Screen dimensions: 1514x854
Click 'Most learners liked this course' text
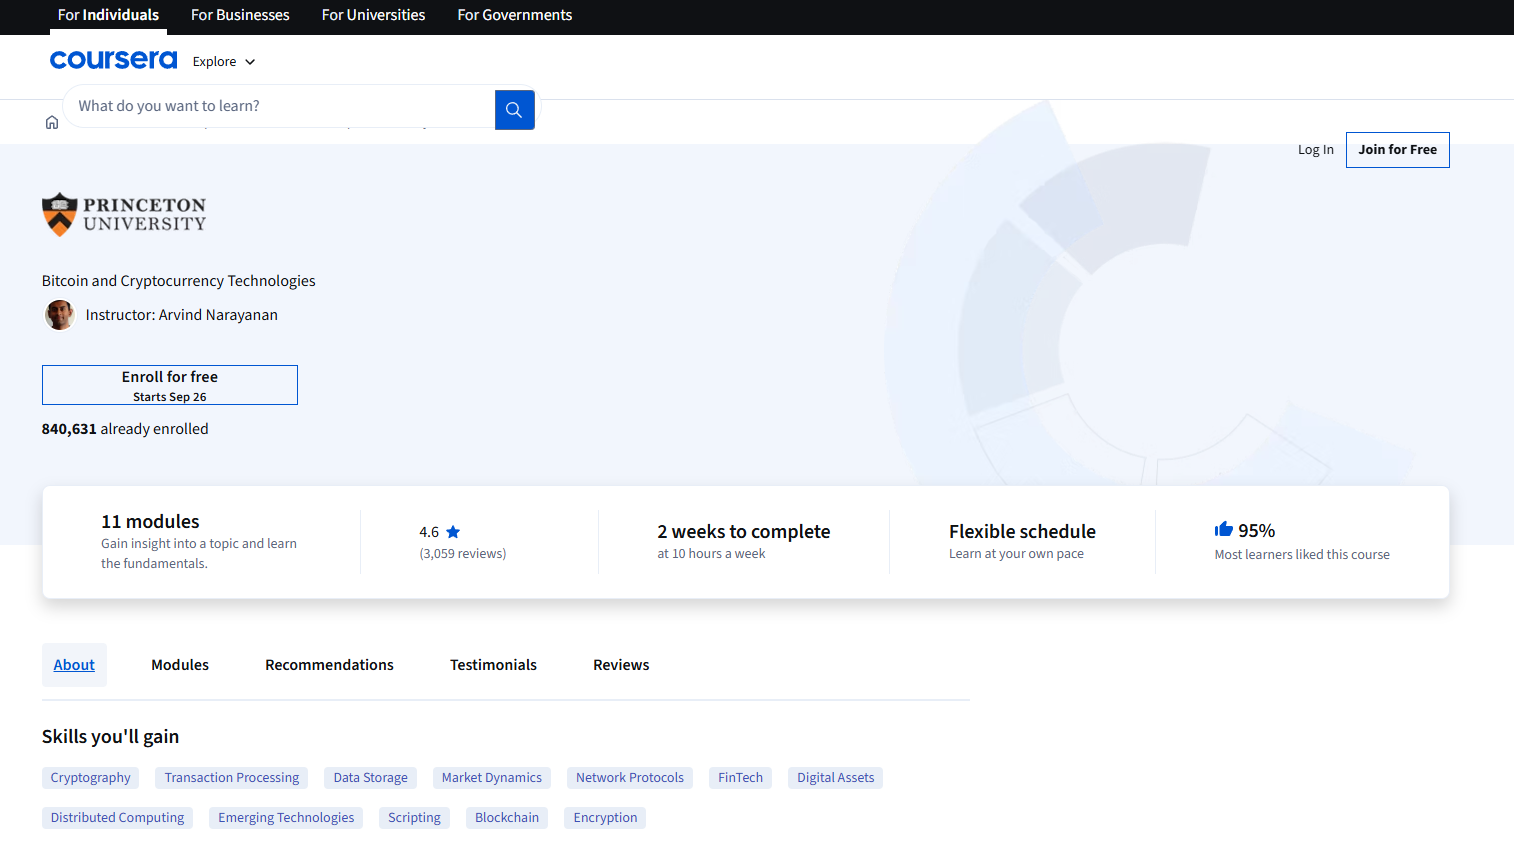1302,555
